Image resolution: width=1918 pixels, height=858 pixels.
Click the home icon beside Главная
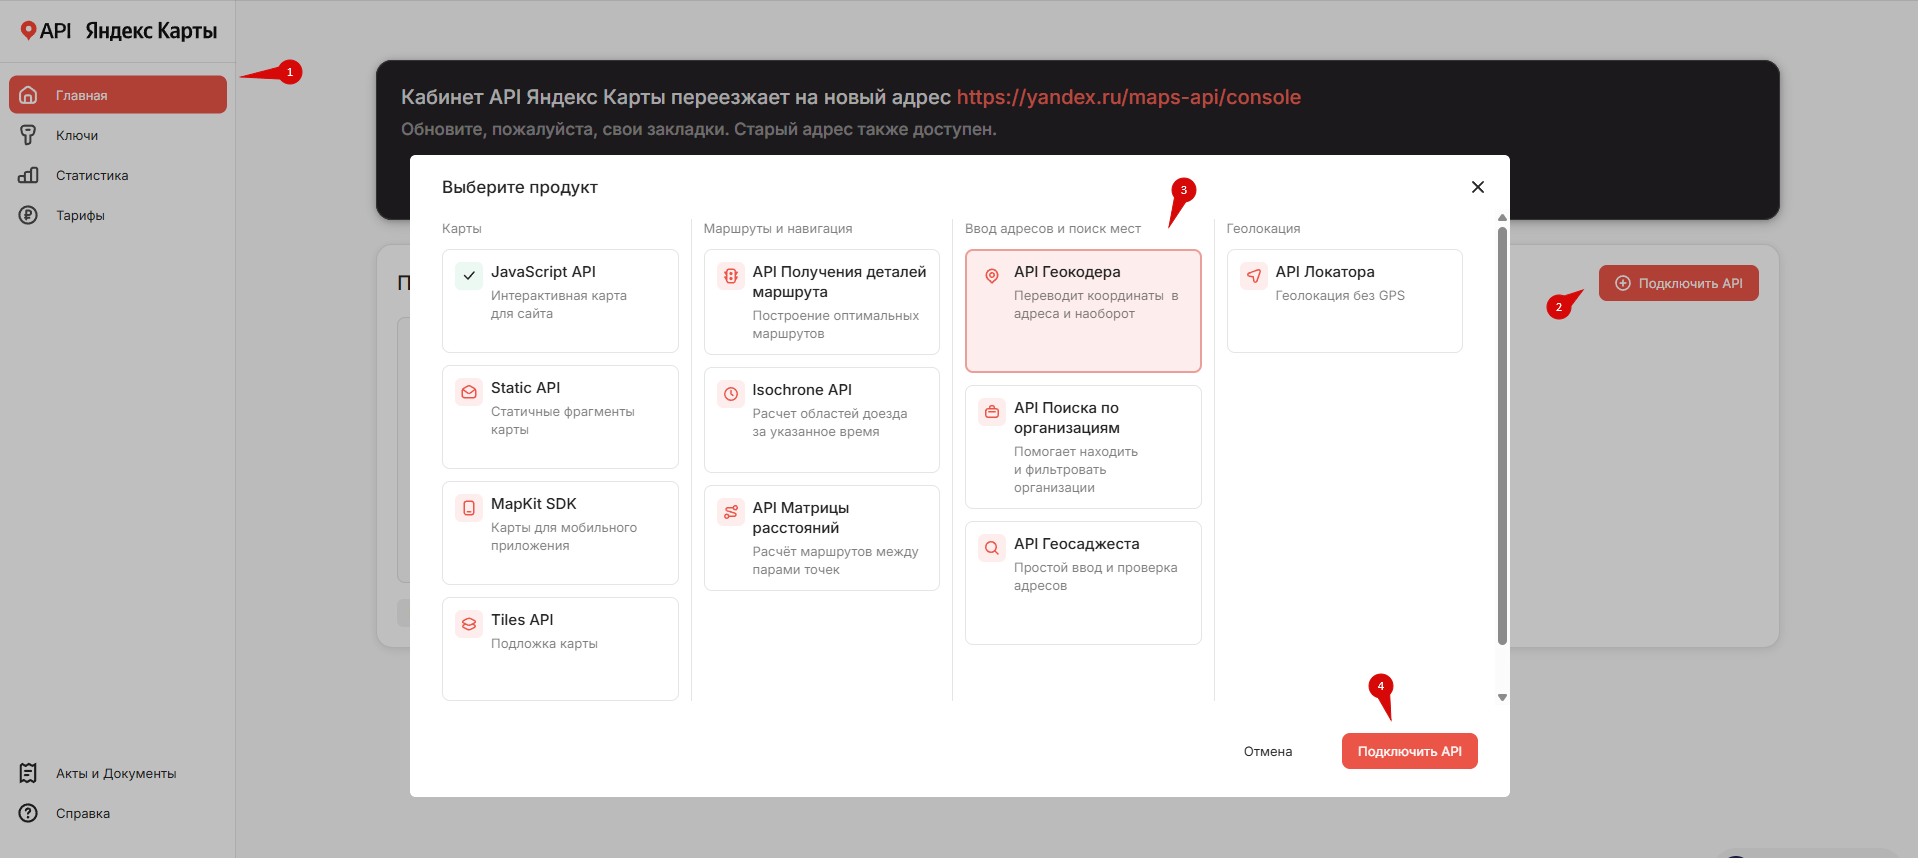(28, 95)
